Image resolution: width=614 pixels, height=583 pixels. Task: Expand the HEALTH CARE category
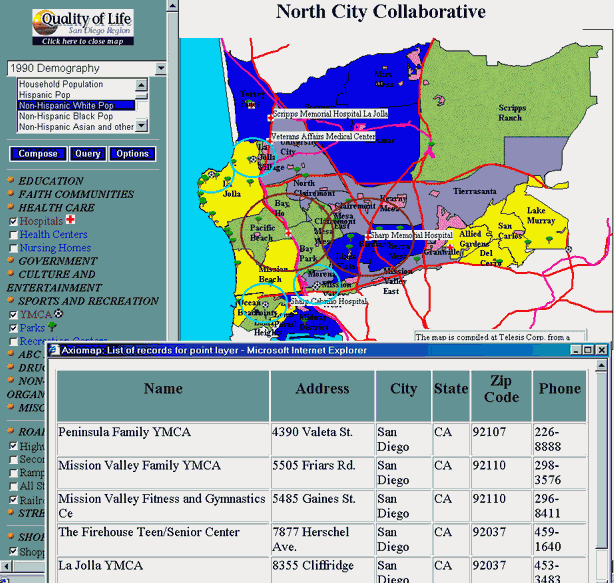[60, 208]
